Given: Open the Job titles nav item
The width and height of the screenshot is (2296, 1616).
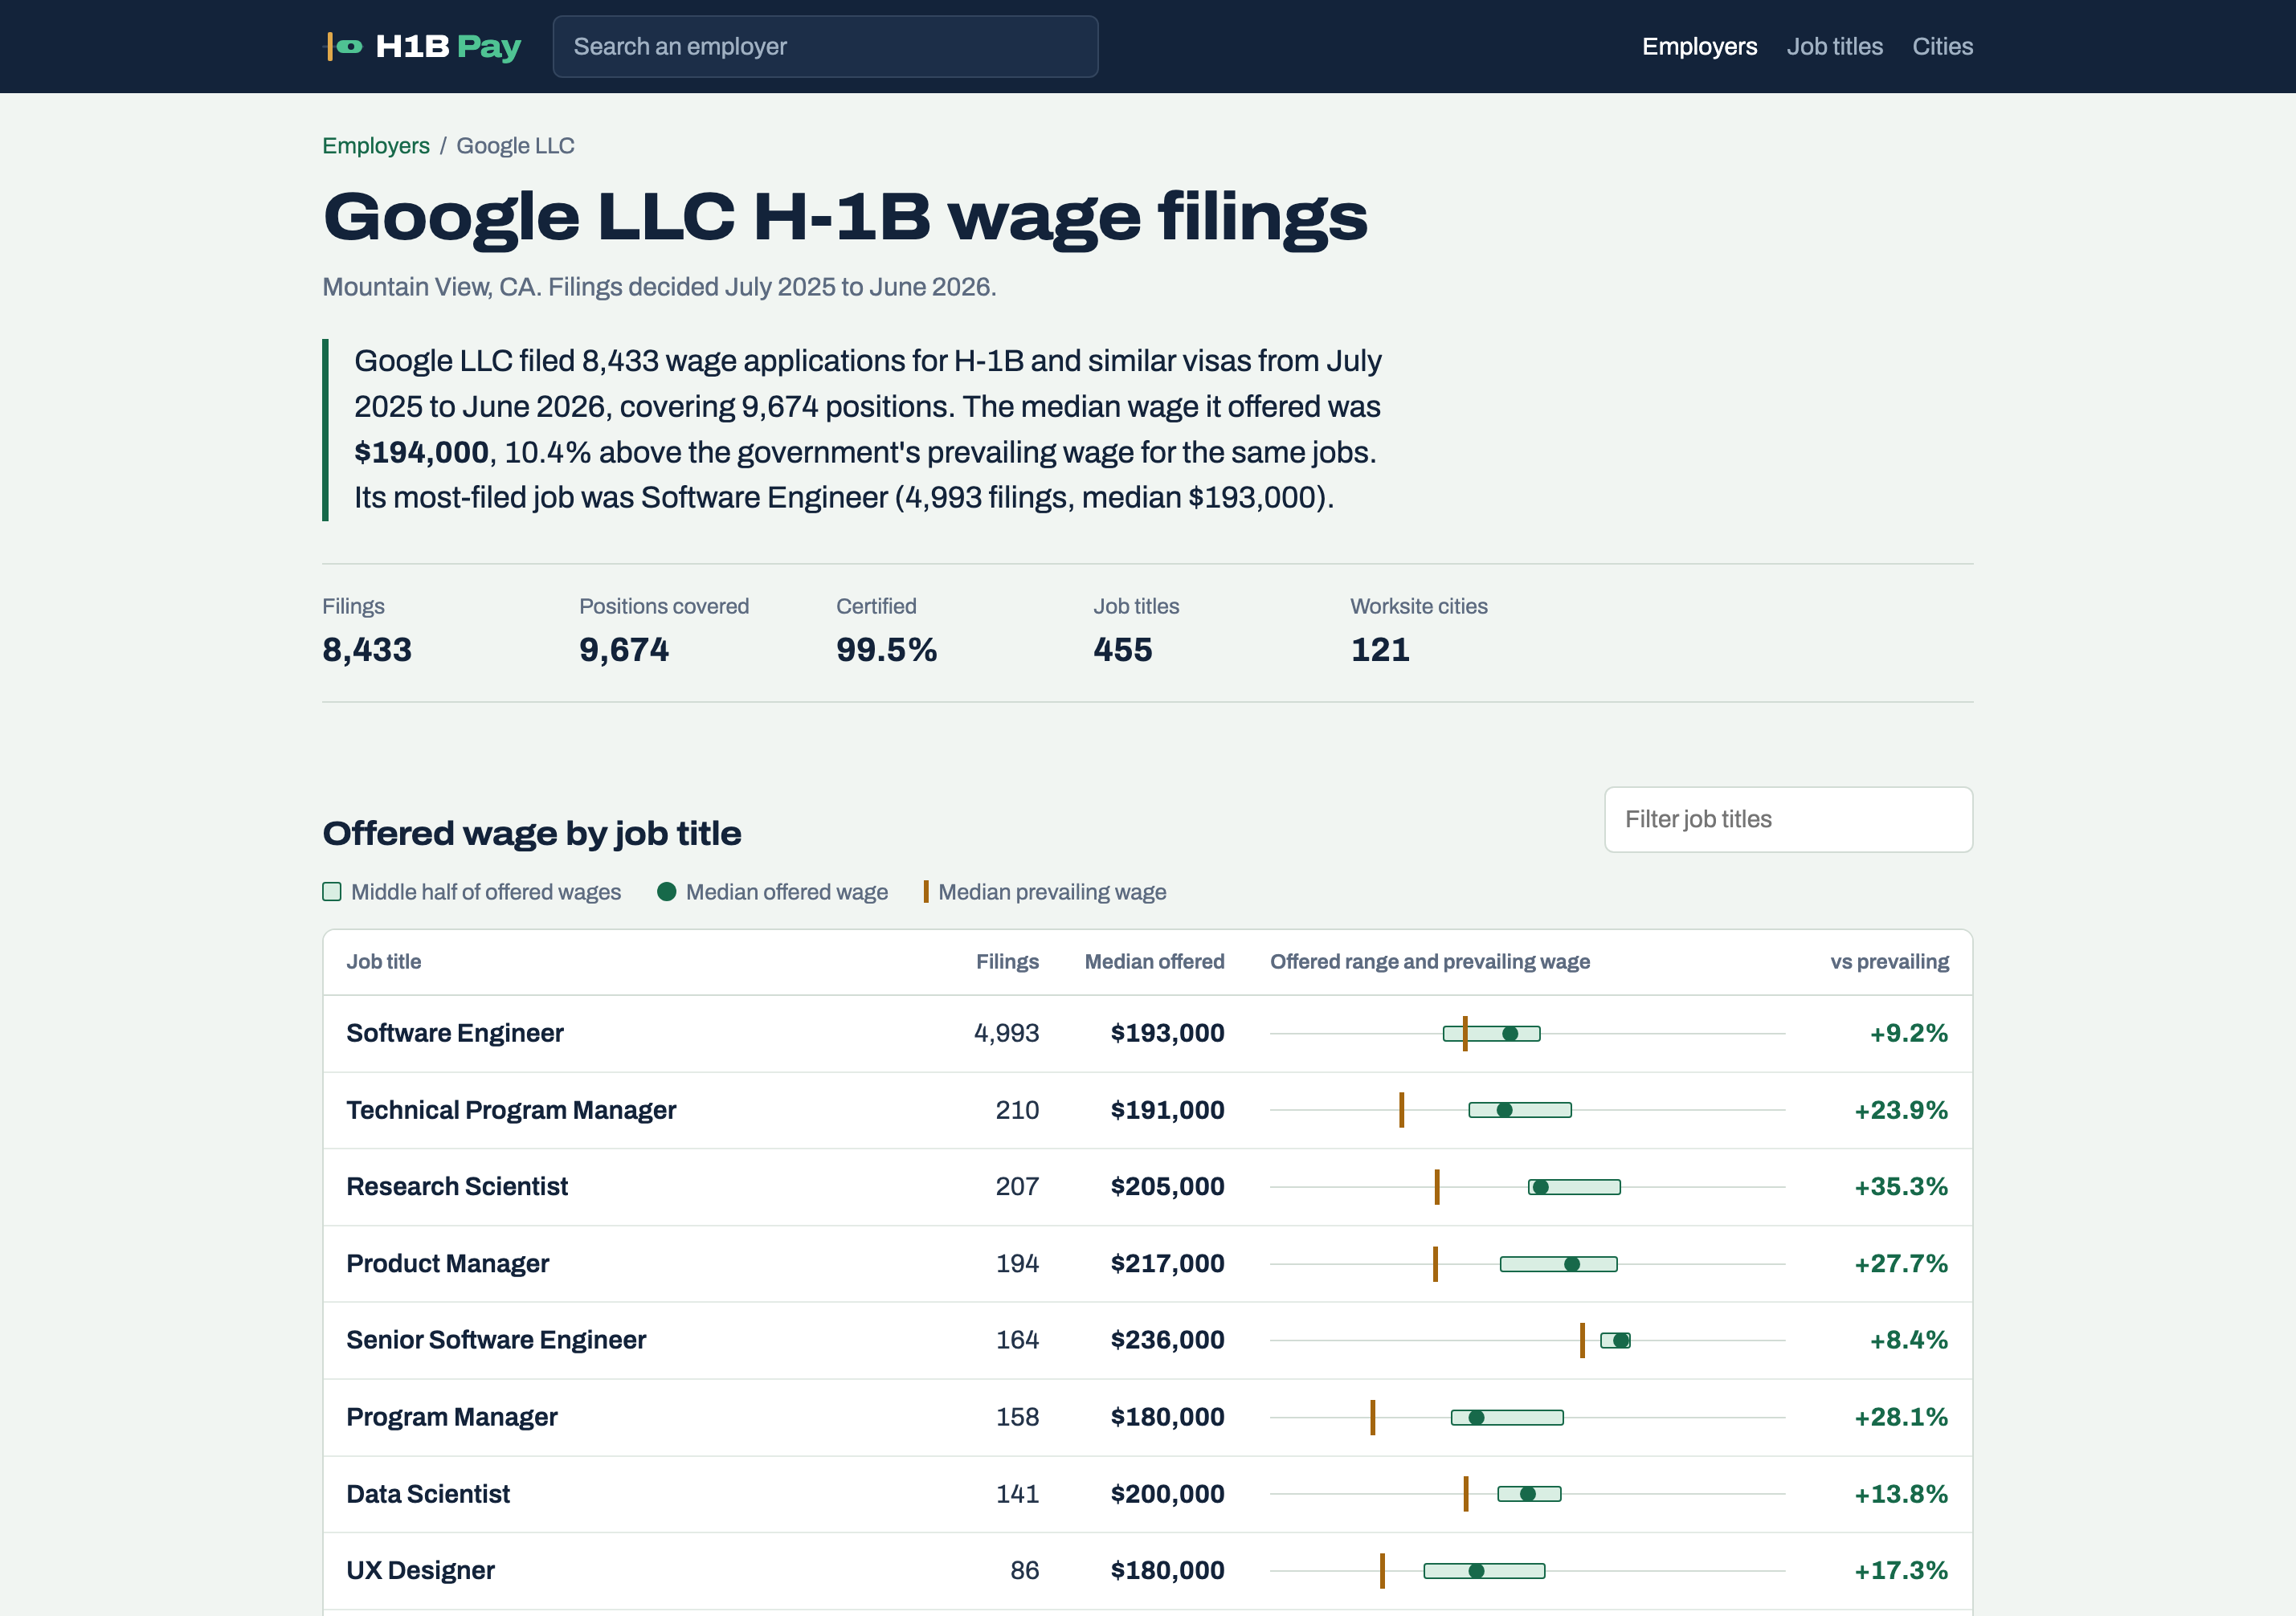Looking at the screenshot, I should pos(1834,47).
